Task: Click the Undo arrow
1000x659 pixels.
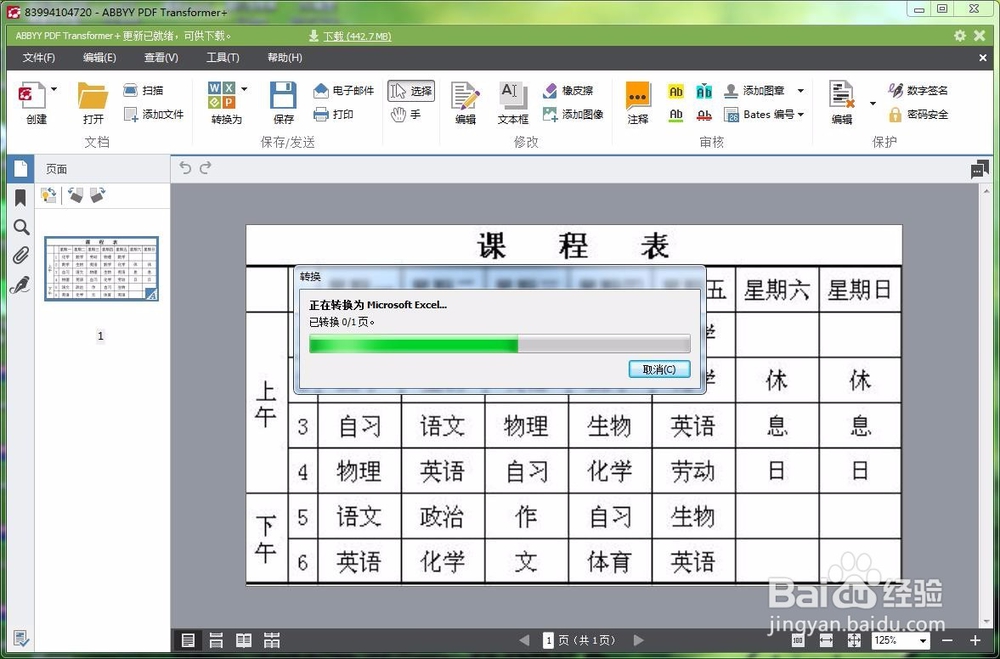Action: coord(185,168)
